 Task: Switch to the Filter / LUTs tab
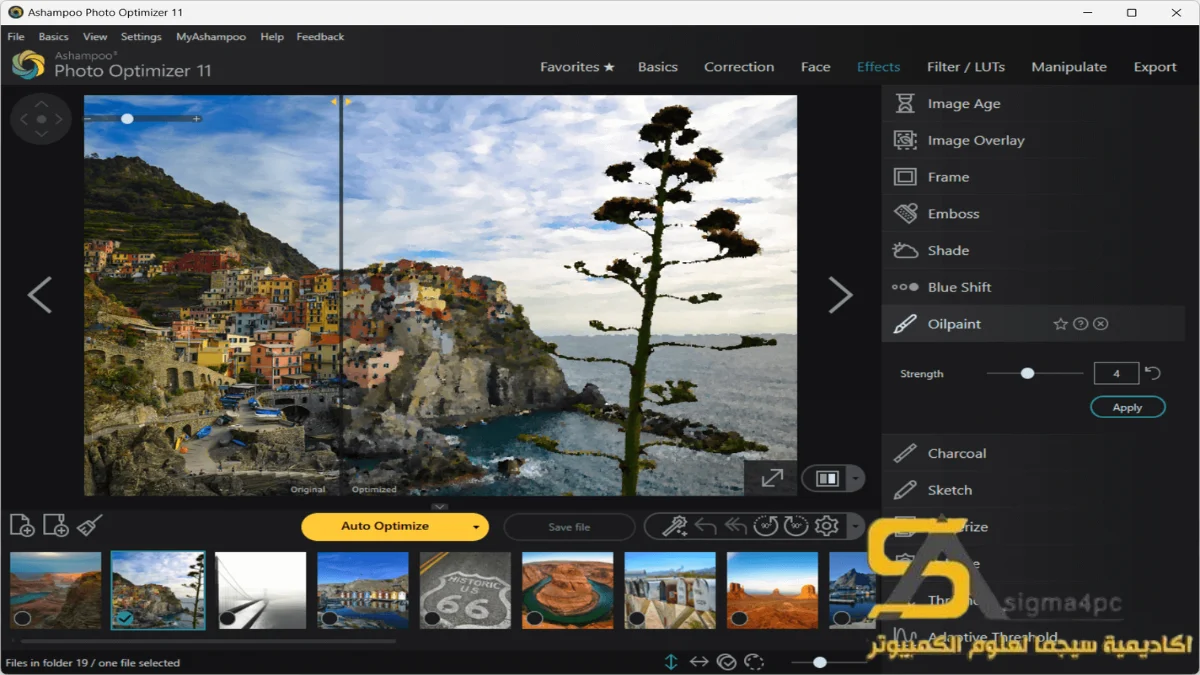[x=966, y=67]
